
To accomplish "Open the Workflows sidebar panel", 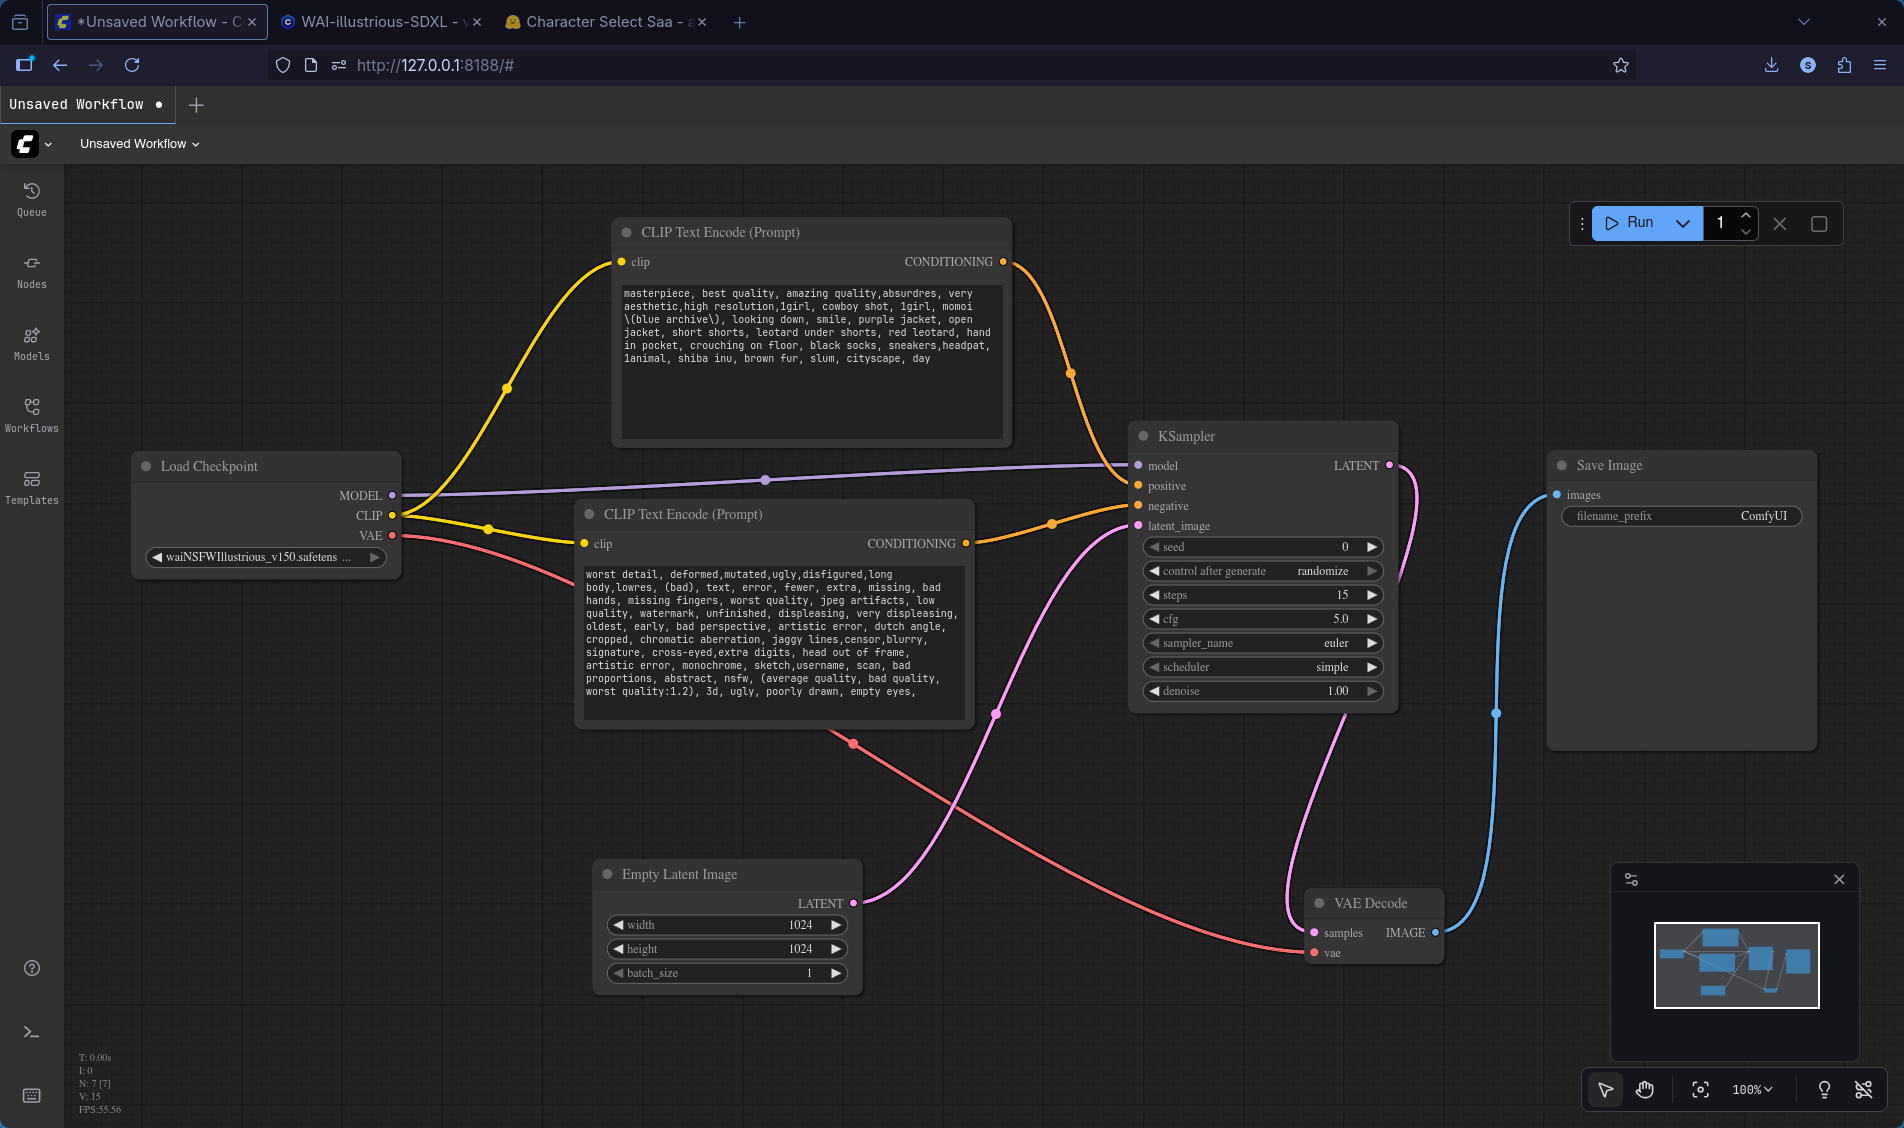I will pyautogui.click(x=32, y=414).
